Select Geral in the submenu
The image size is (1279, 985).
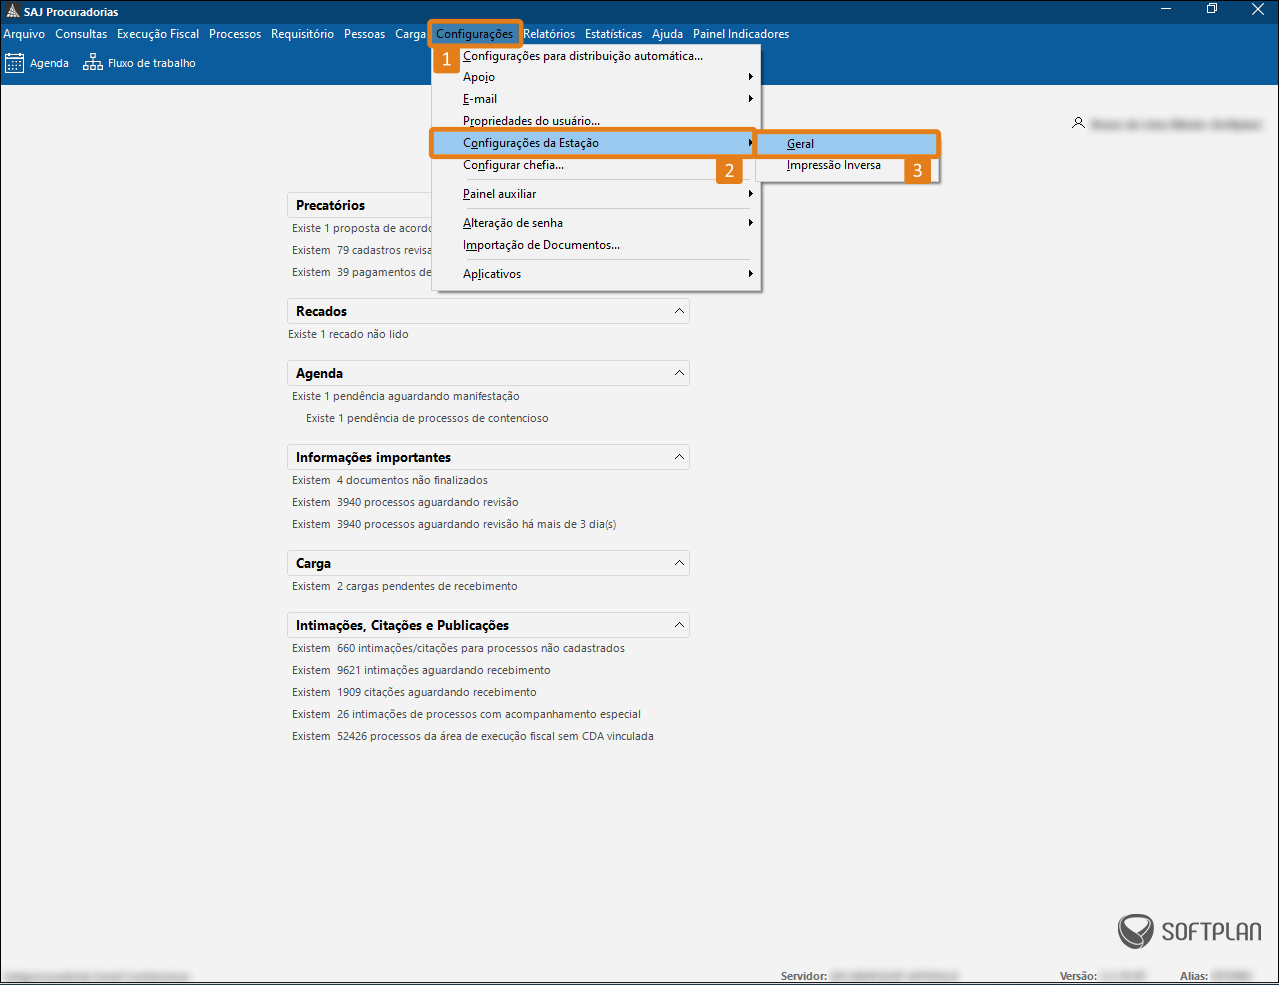pyautogui.click(x=800, y=144)
